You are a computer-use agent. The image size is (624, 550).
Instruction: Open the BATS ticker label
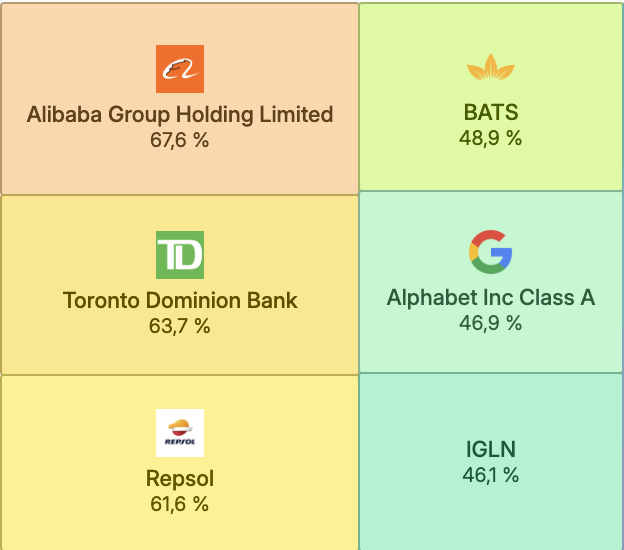pos(491,112)
